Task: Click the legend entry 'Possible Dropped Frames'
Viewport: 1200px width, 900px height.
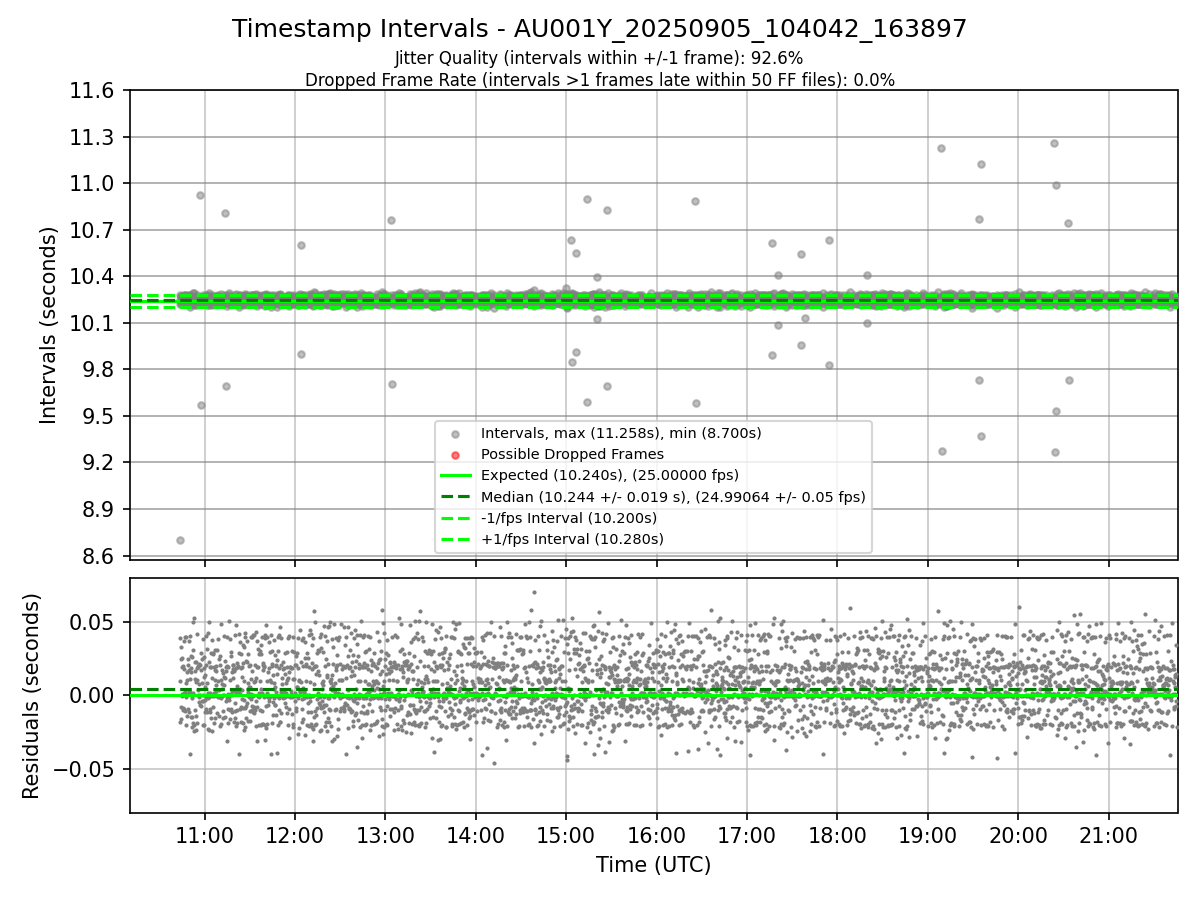Action: (572, 454)
